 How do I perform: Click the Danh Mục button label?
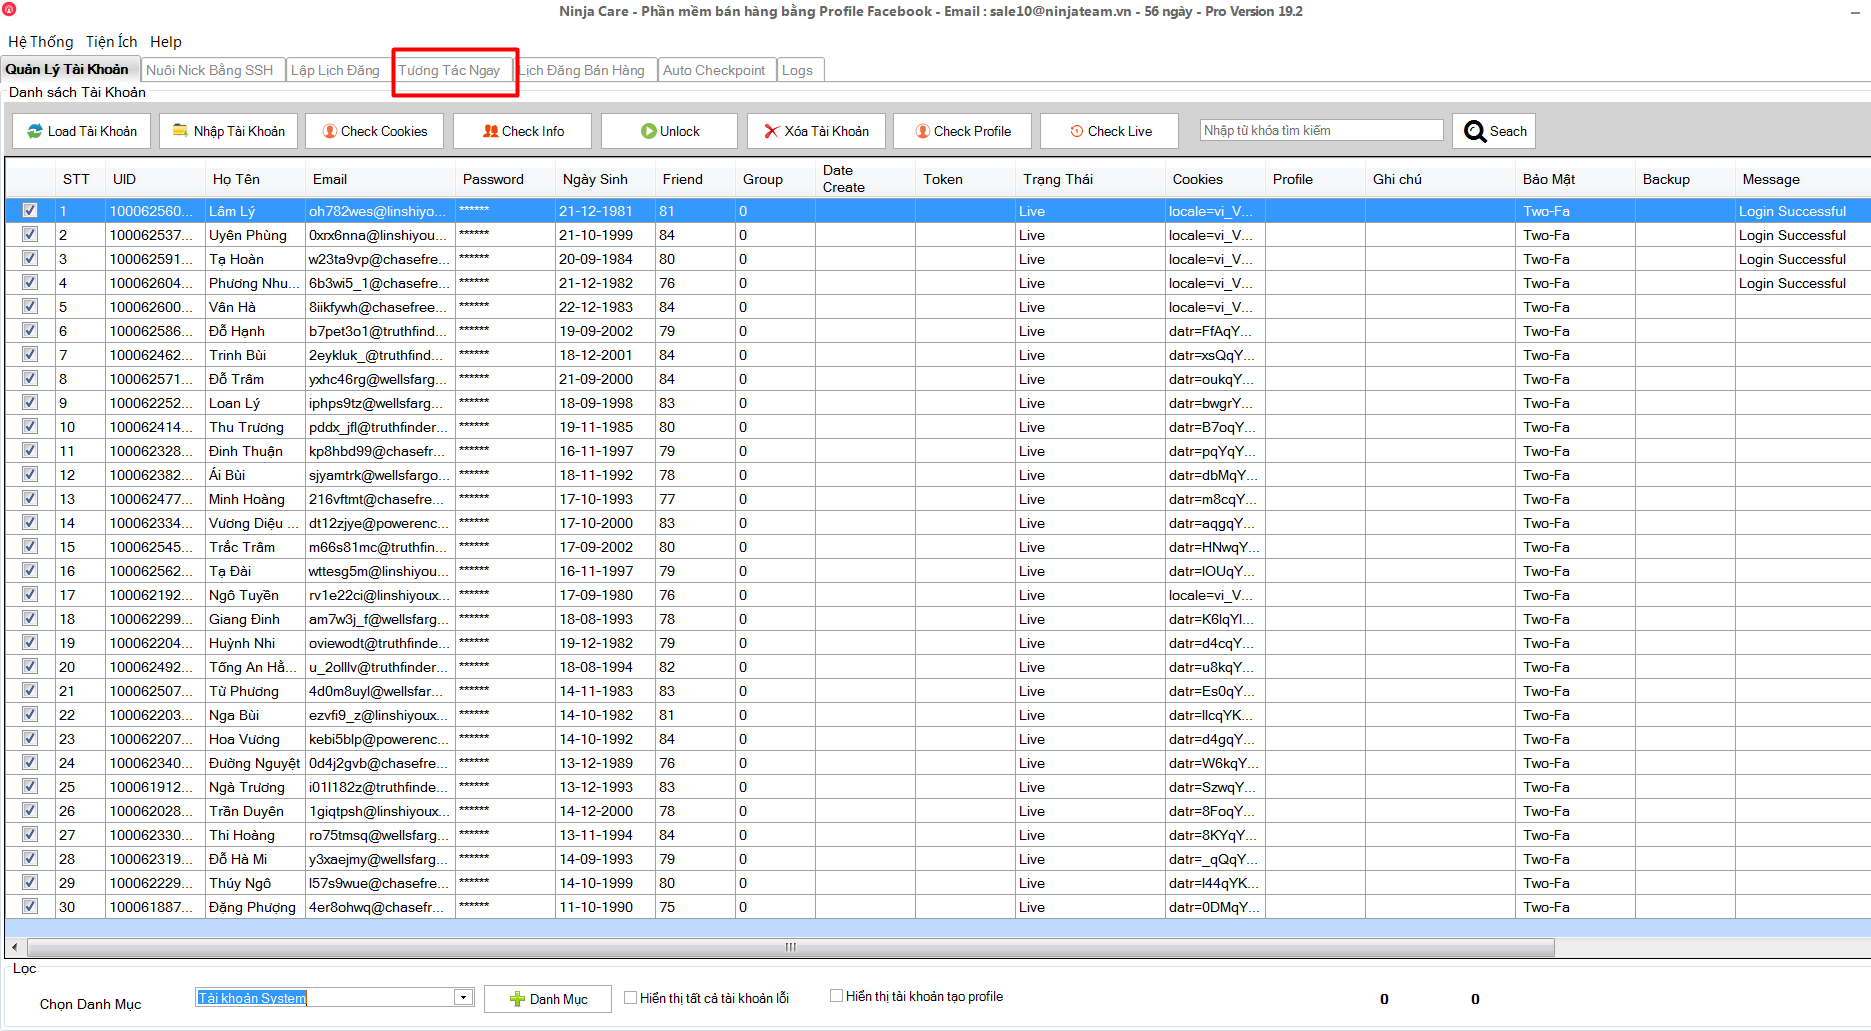(x=559, y=999)
